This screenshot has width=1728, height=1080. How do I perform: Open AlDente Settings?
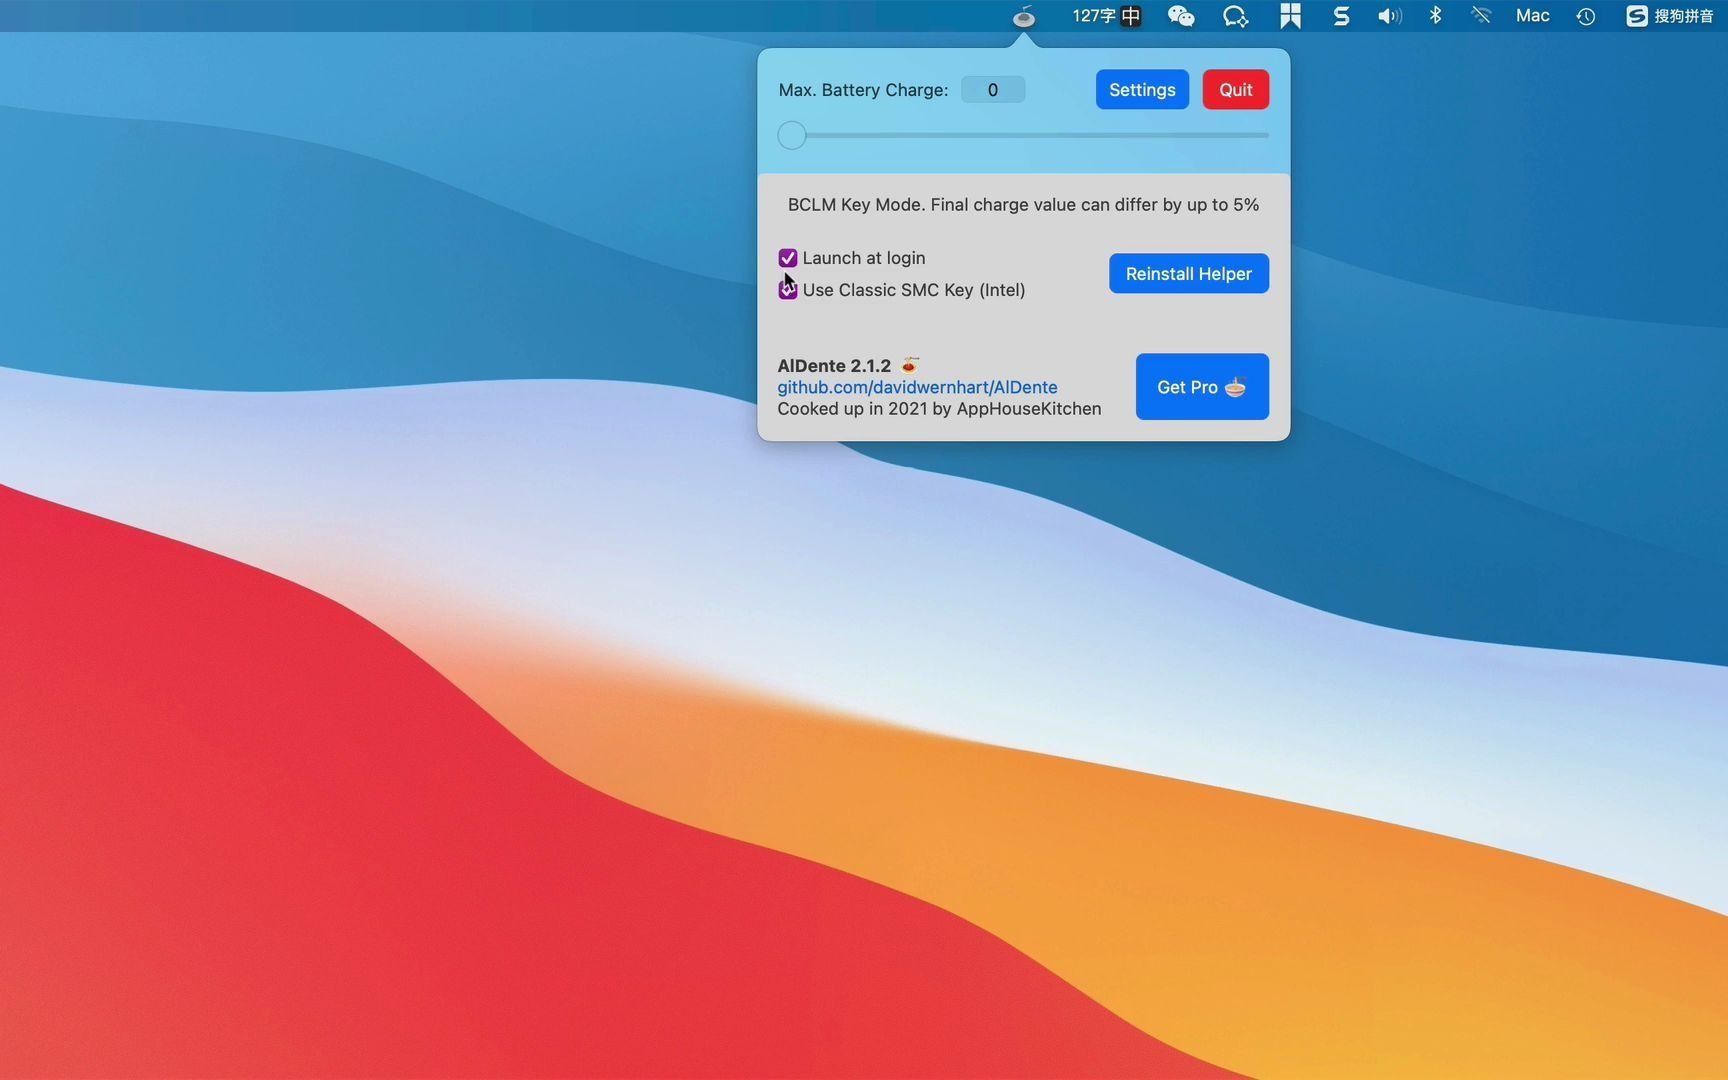pyautogui.click(x=1142, y=90)
